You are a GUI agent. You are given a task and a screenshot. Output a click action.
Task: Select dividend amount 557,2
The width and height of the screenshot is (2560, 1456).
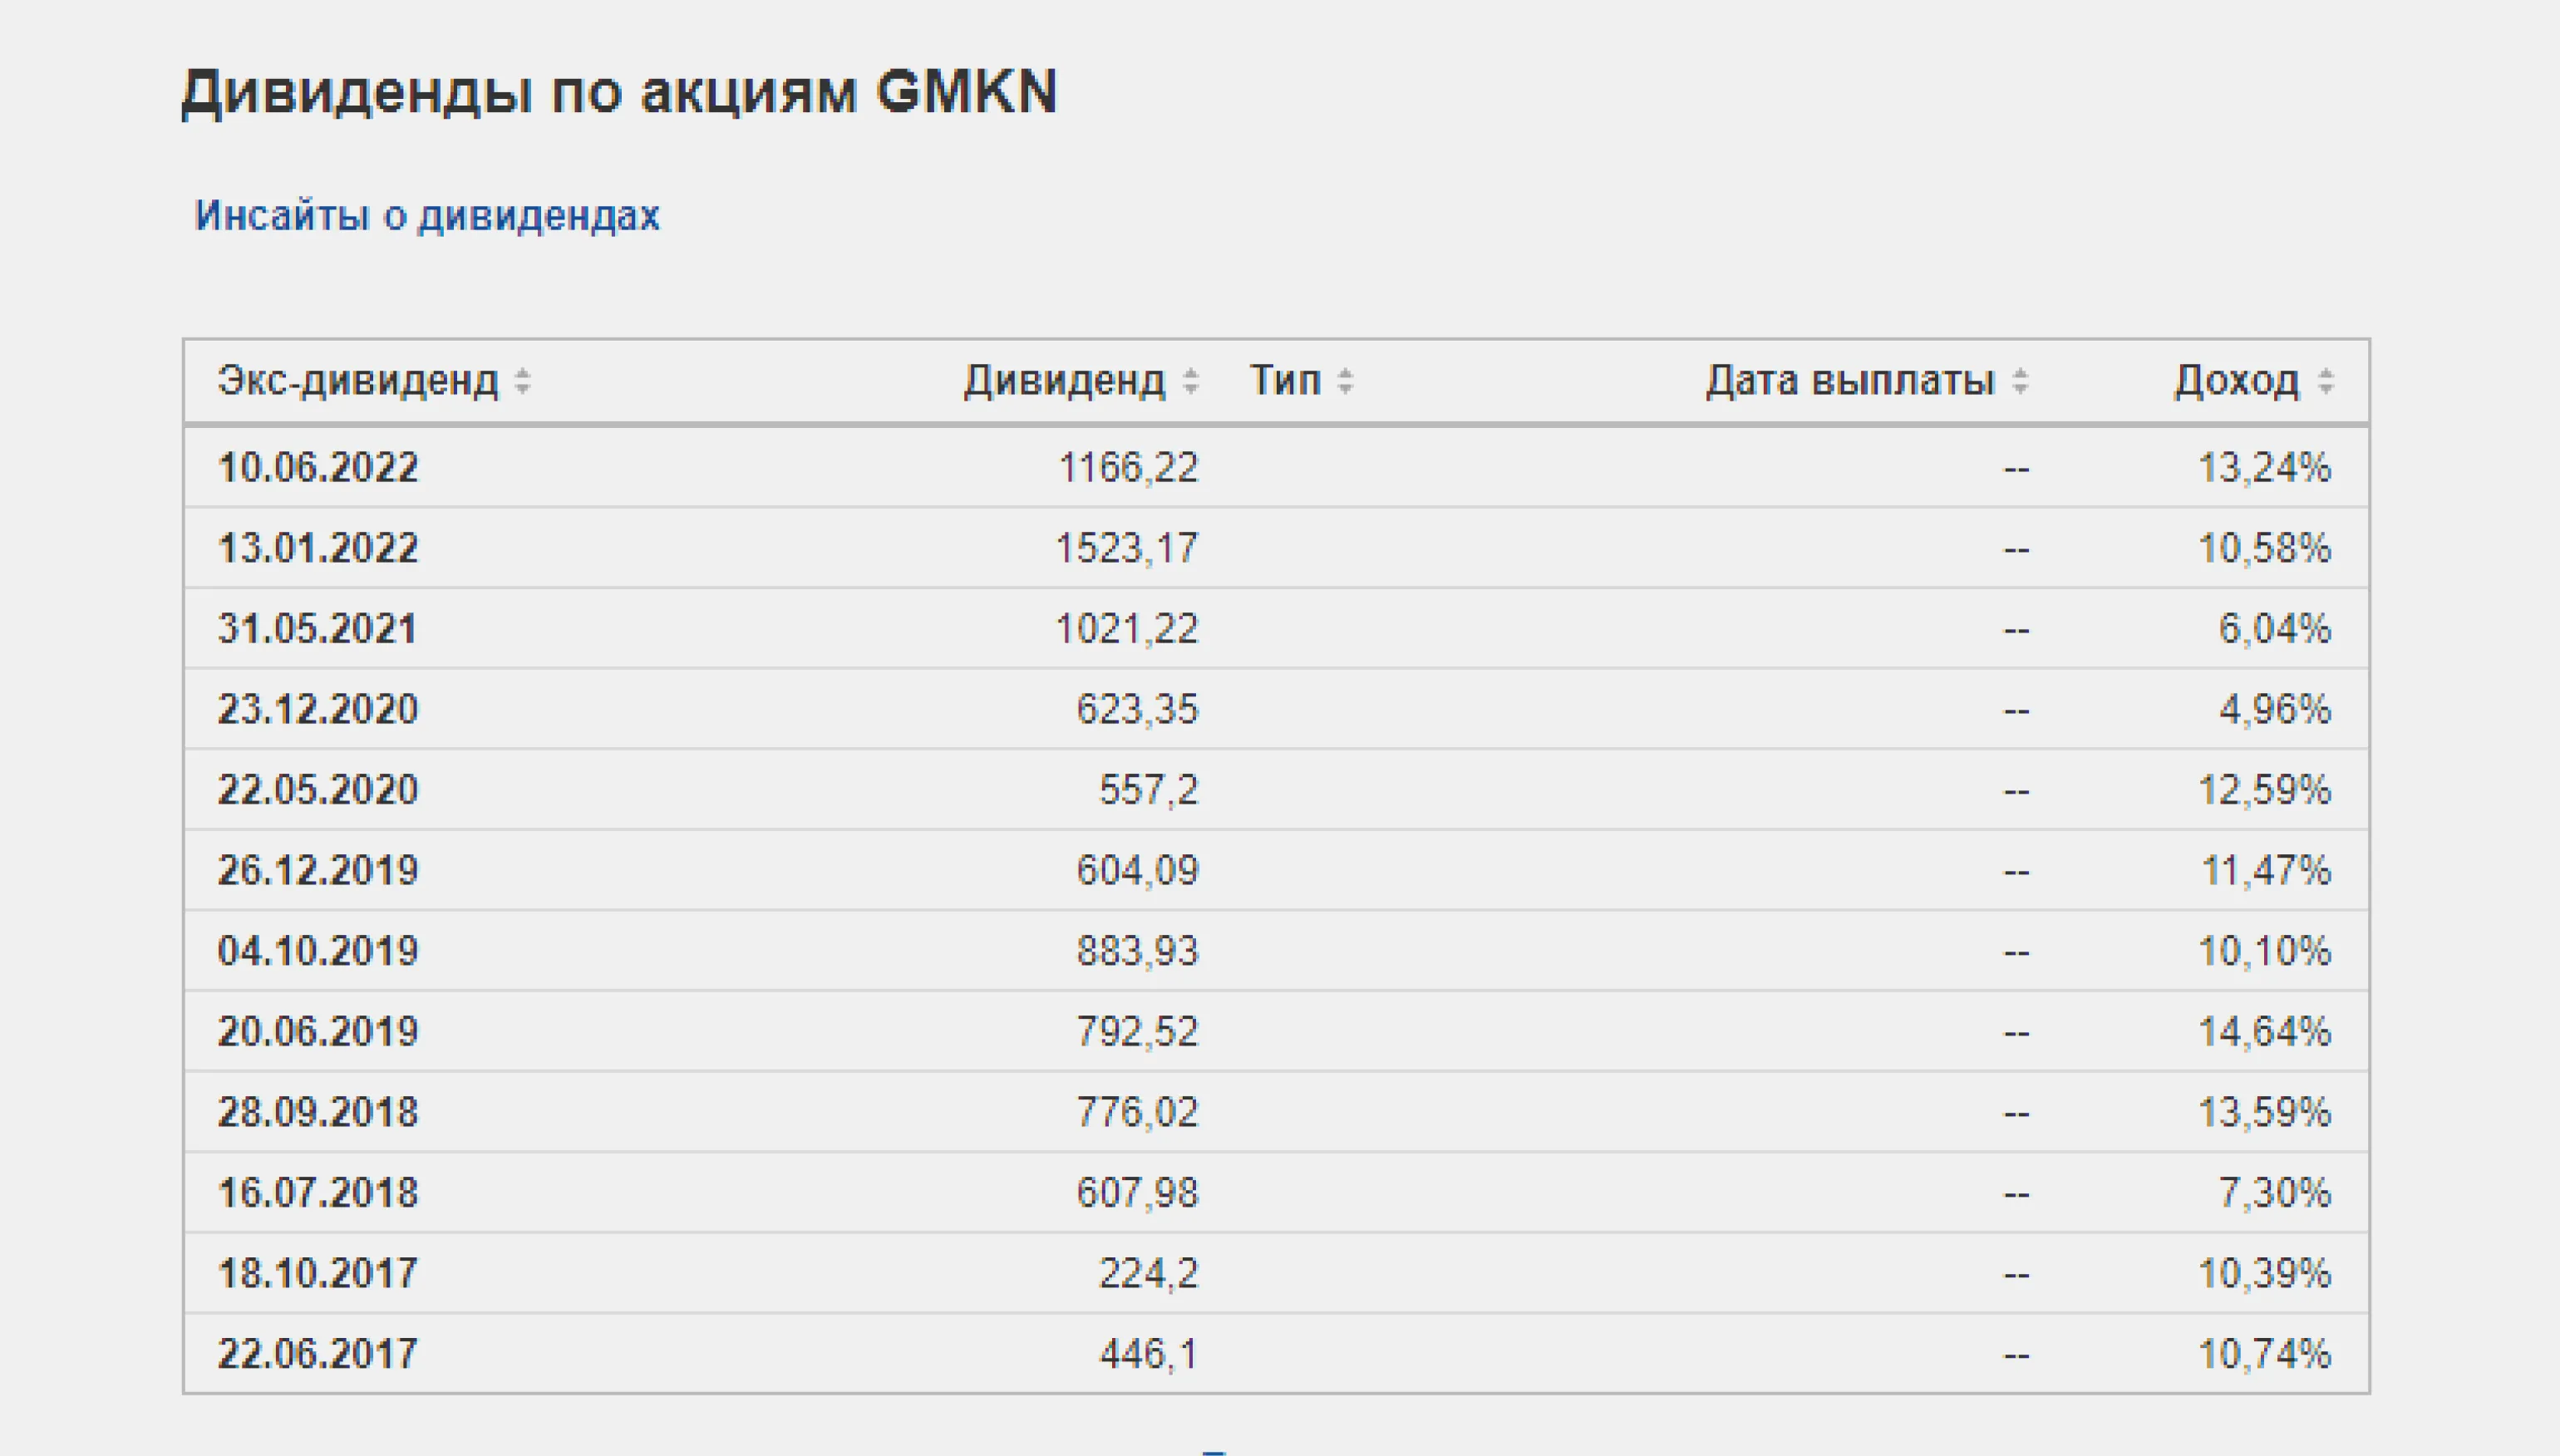coord(1148,790)
